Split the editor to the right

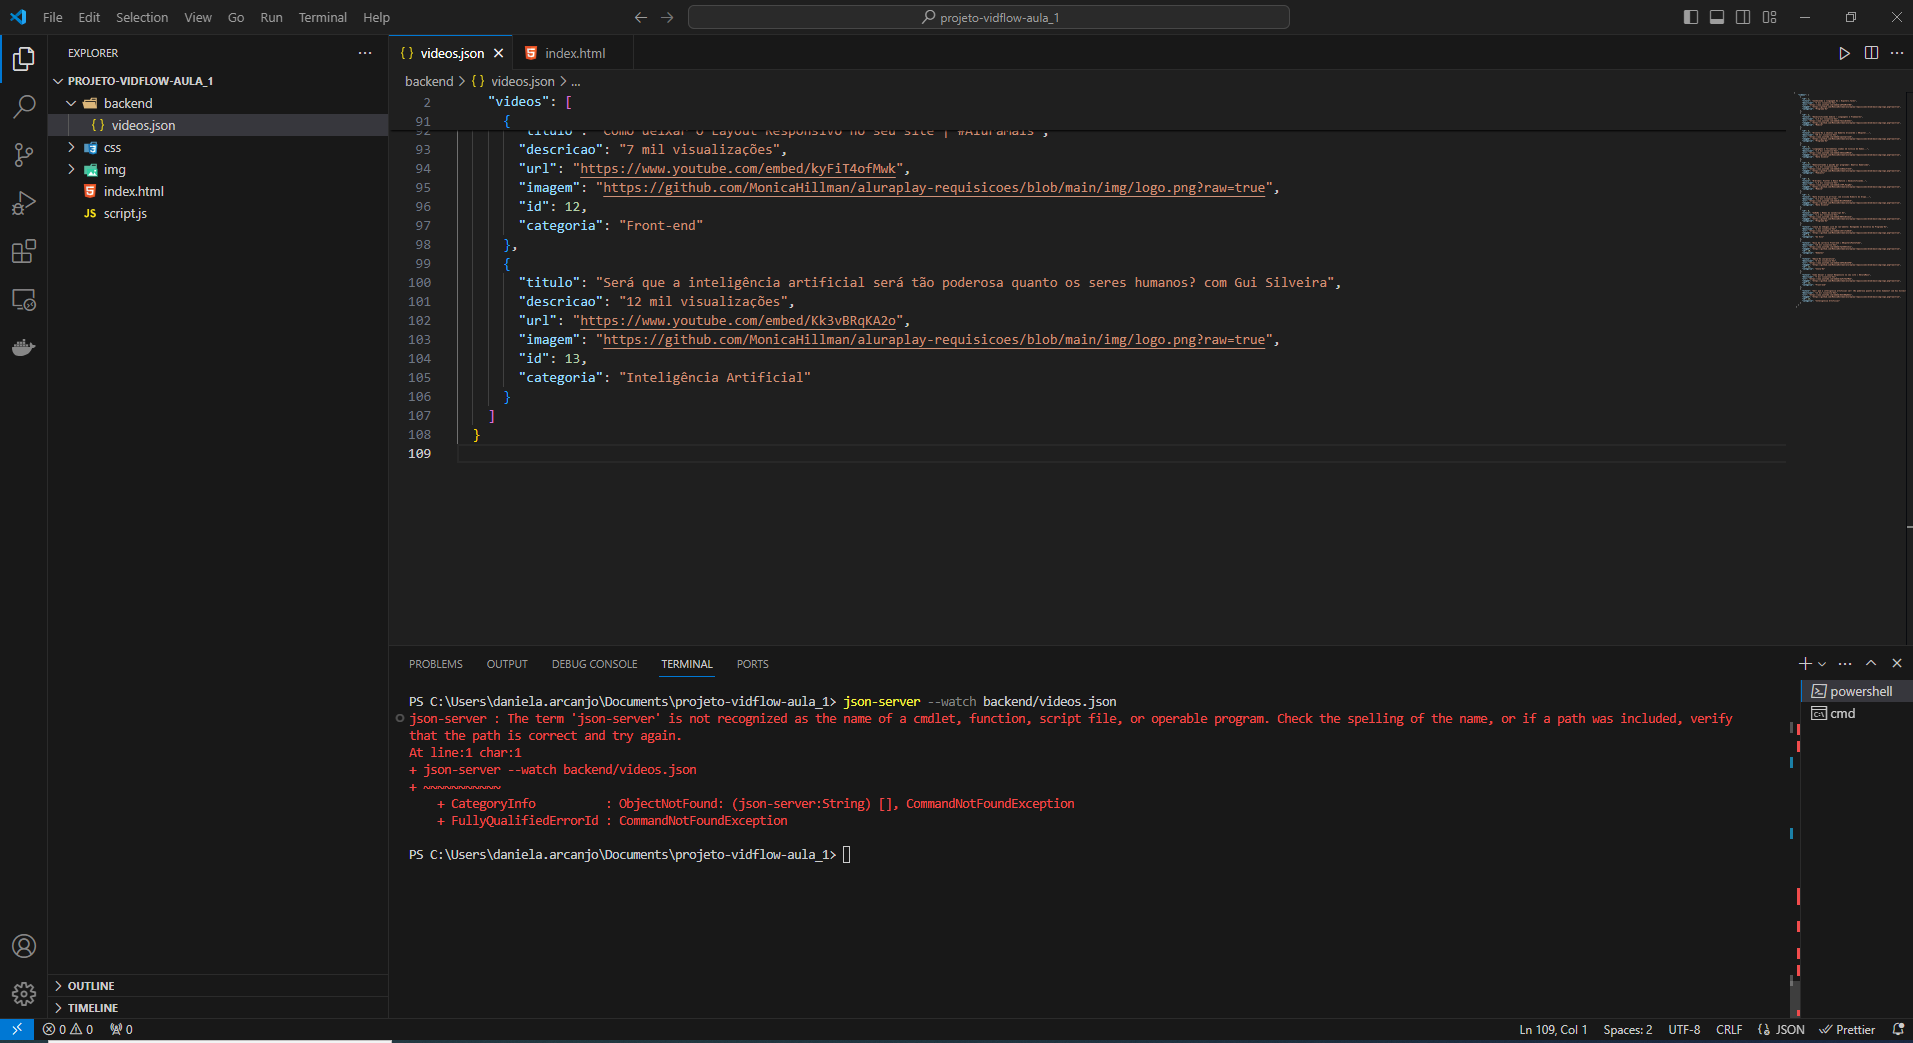point(1871,53)
